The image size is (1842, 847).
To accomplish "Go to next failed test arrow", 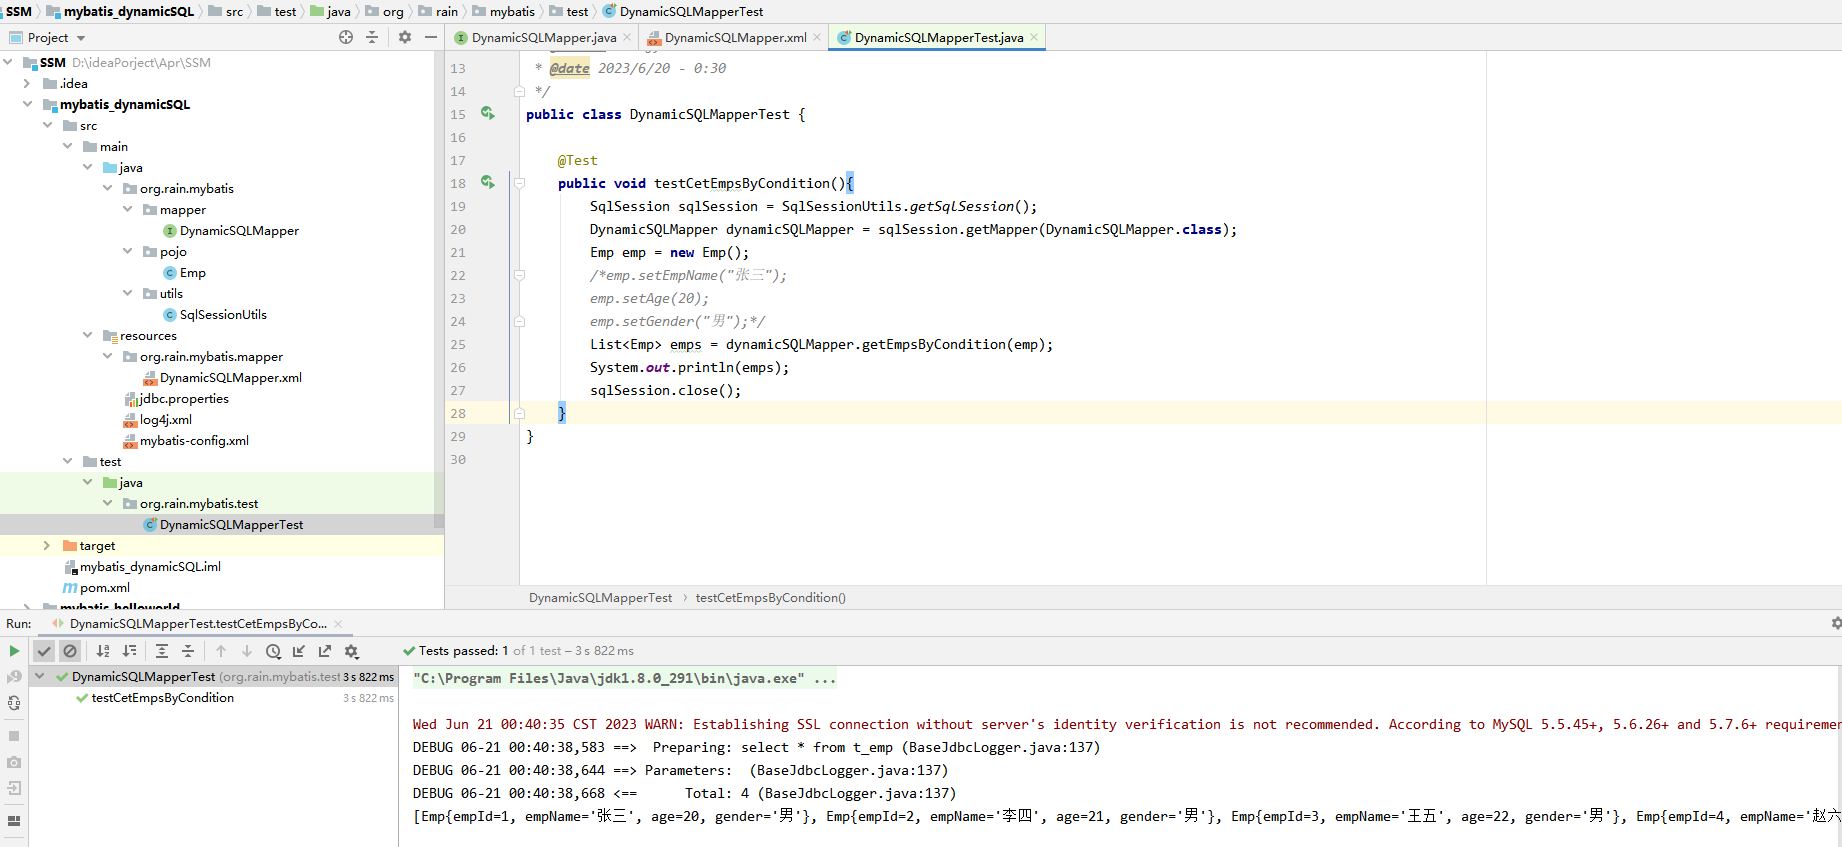I will pos(247,651).
